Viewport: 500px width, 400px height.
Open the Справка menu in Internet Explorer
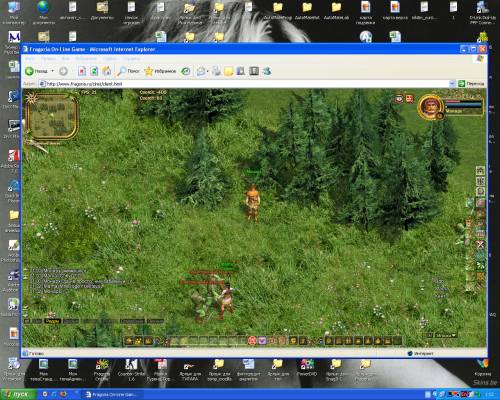pos(131,59)
